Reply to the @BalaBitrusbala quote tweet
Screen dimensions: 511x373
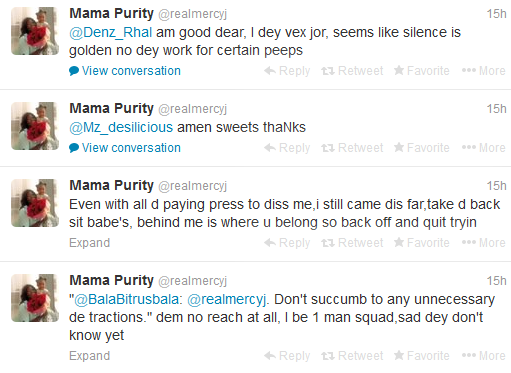click(x=287, y=356)
